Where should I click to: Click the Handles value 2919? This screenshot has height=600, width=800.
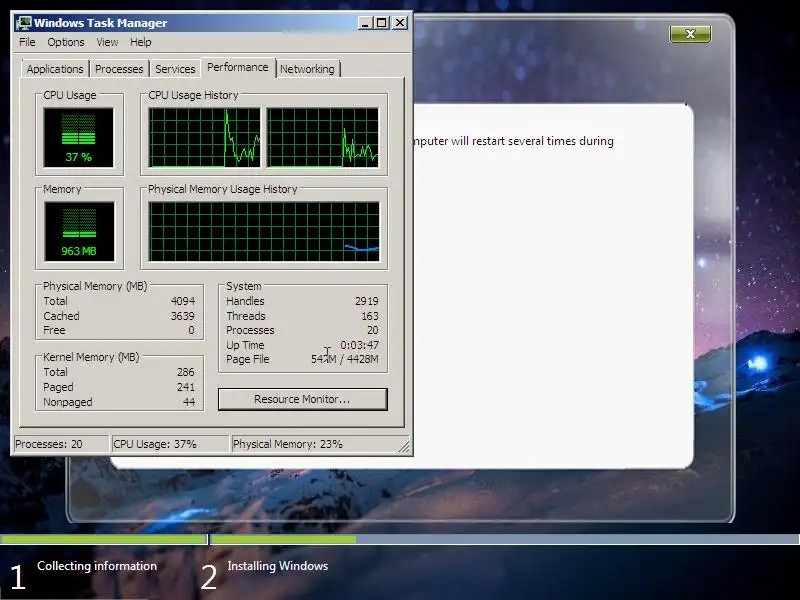[367, 301]
